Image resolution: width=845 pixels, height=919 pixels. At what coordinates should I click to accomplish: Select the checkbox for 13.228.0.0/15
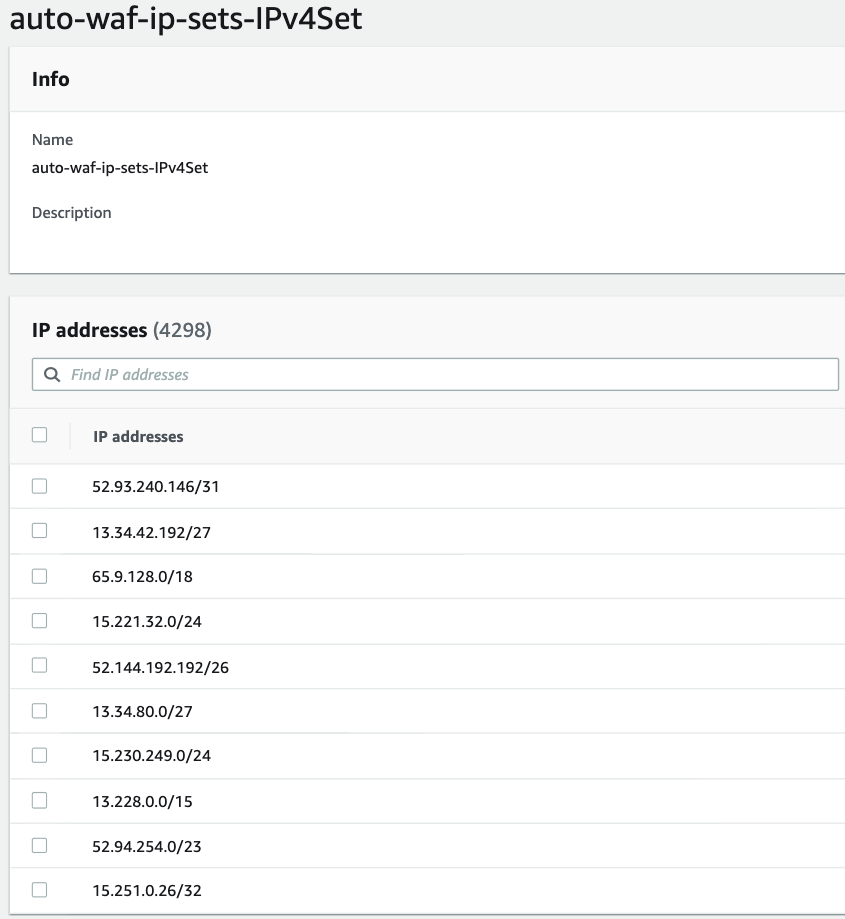pos(39,801)
